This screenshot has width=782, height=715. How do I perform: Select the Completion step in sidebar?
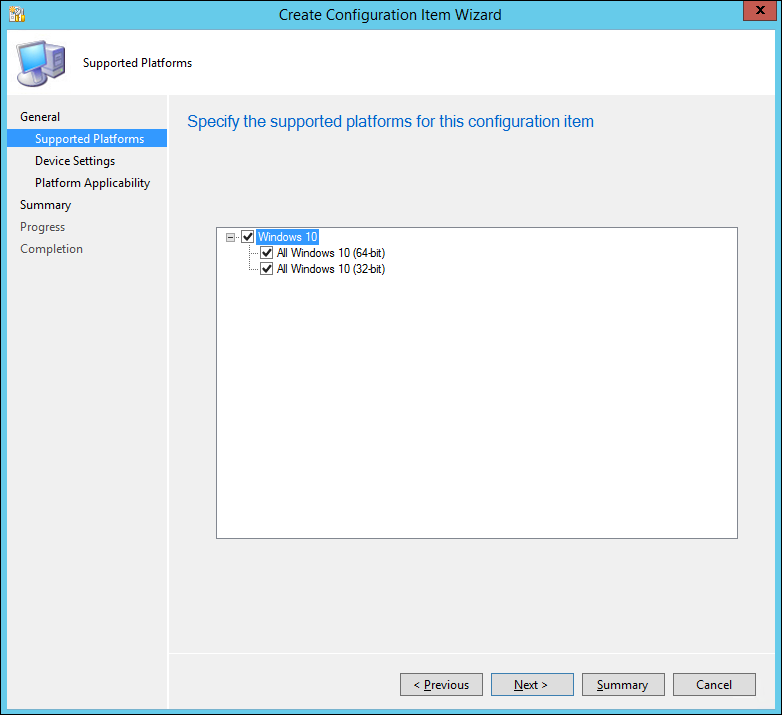pyautogui.click(x=51, y=249)
